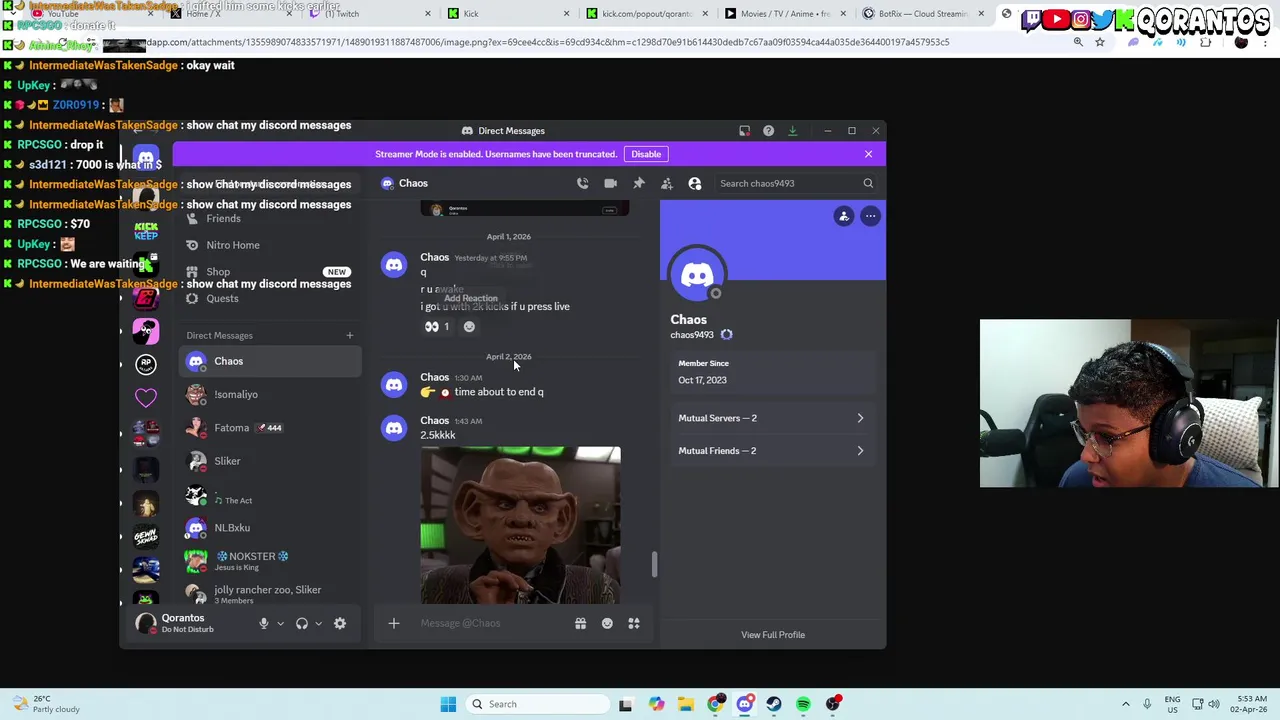Show hidden system tray icons
1280x720 pixels.
(1125, 704)
